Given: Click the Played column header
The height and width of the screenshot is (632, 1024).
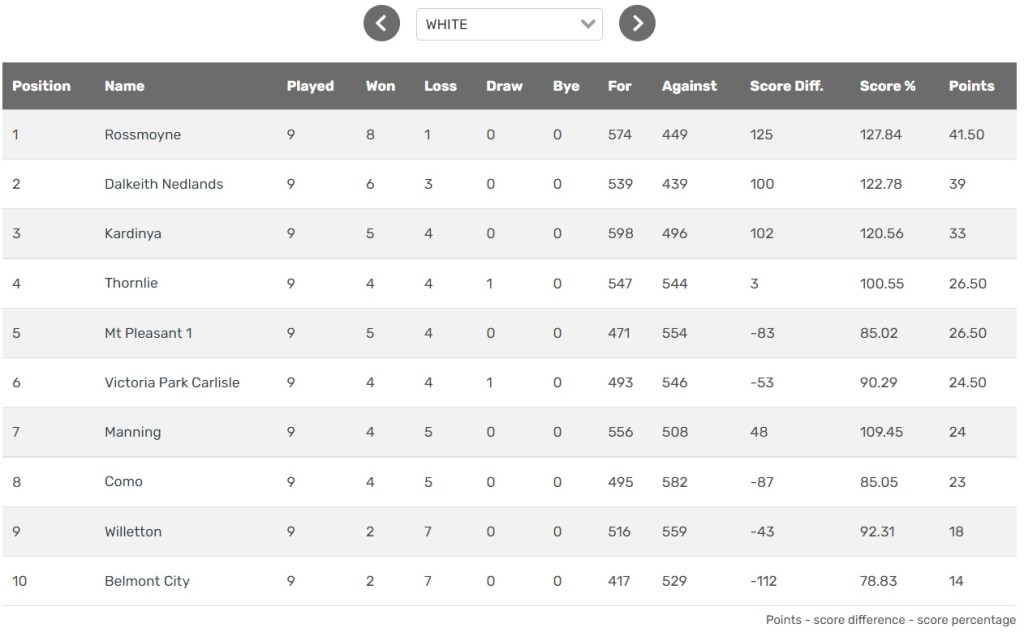Looking at the screenshot, I should [x=310, y=86].
